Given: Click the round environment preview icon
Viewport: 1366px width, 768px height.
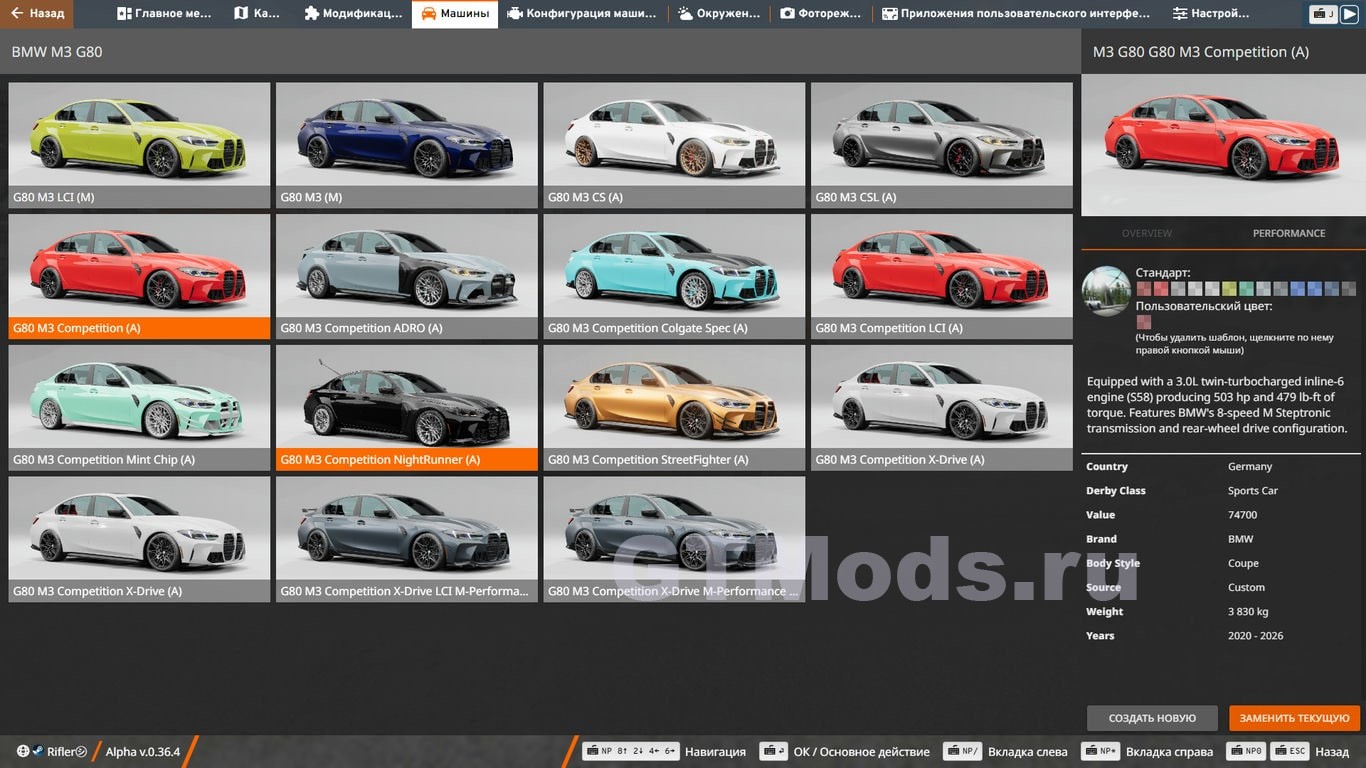Looking at the screenshot, I should [x=1106, y=291].
